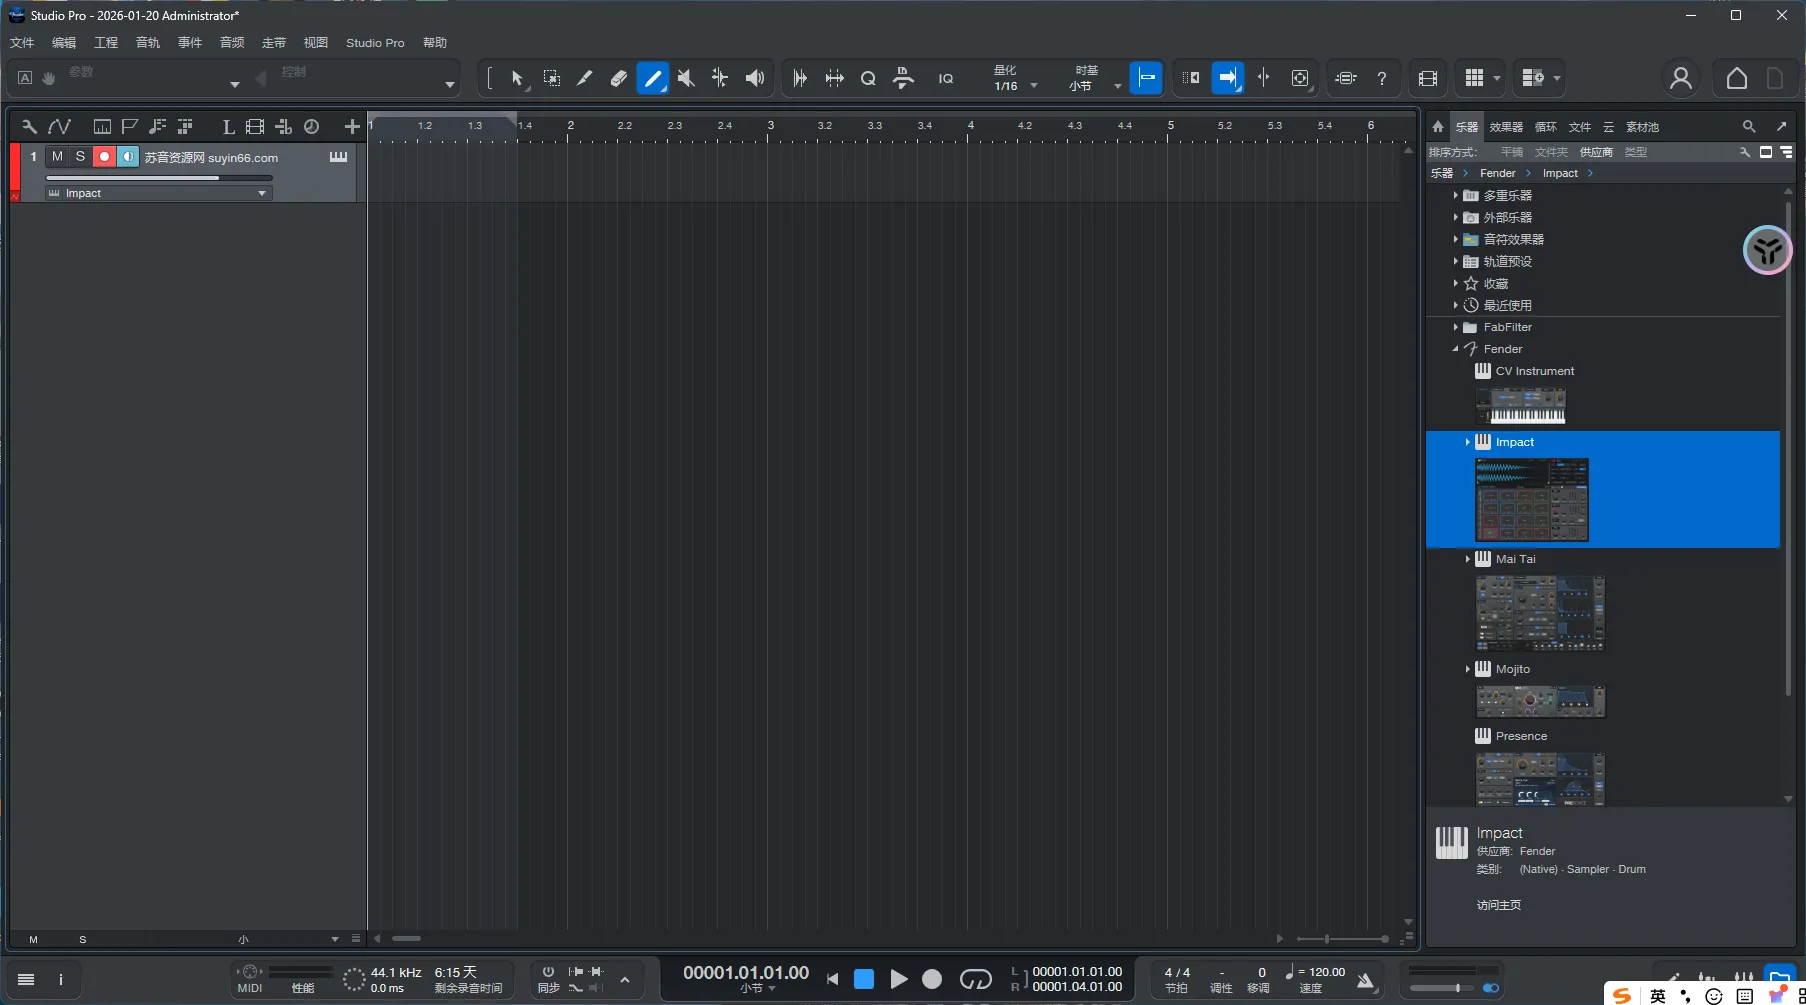Screen dimensions: 1806x1005
Task: Mute track 1 with the M button
Action: point(57,156)
